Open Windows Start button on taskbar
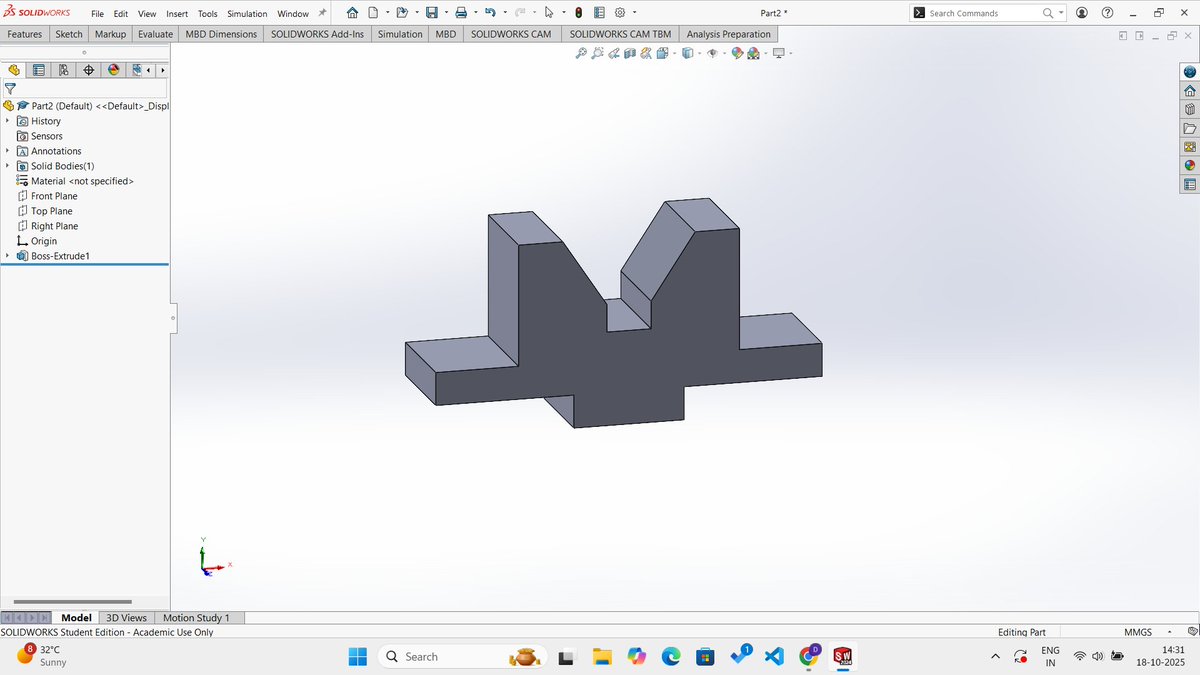 pyautogui.click(x=358, y=657)
